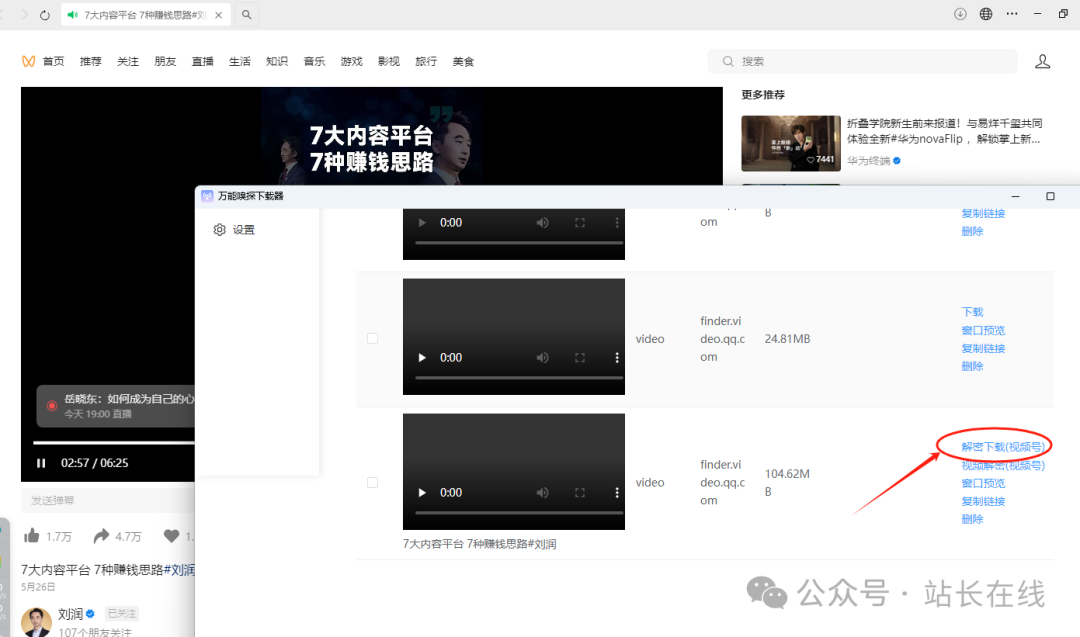Click 解密下载(视频号) for the 104.62MB video
This screenshot has height=637, width=1080.
pyautogui.click(x=1003, y=447)
